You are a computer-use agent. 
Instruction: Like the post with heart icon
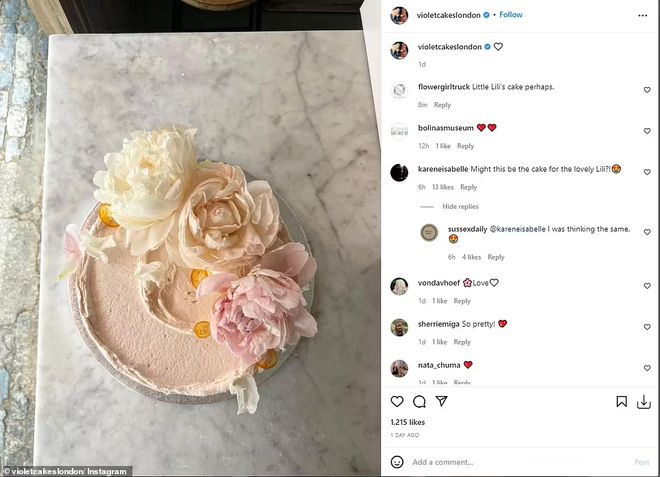(x=397, y=401)
